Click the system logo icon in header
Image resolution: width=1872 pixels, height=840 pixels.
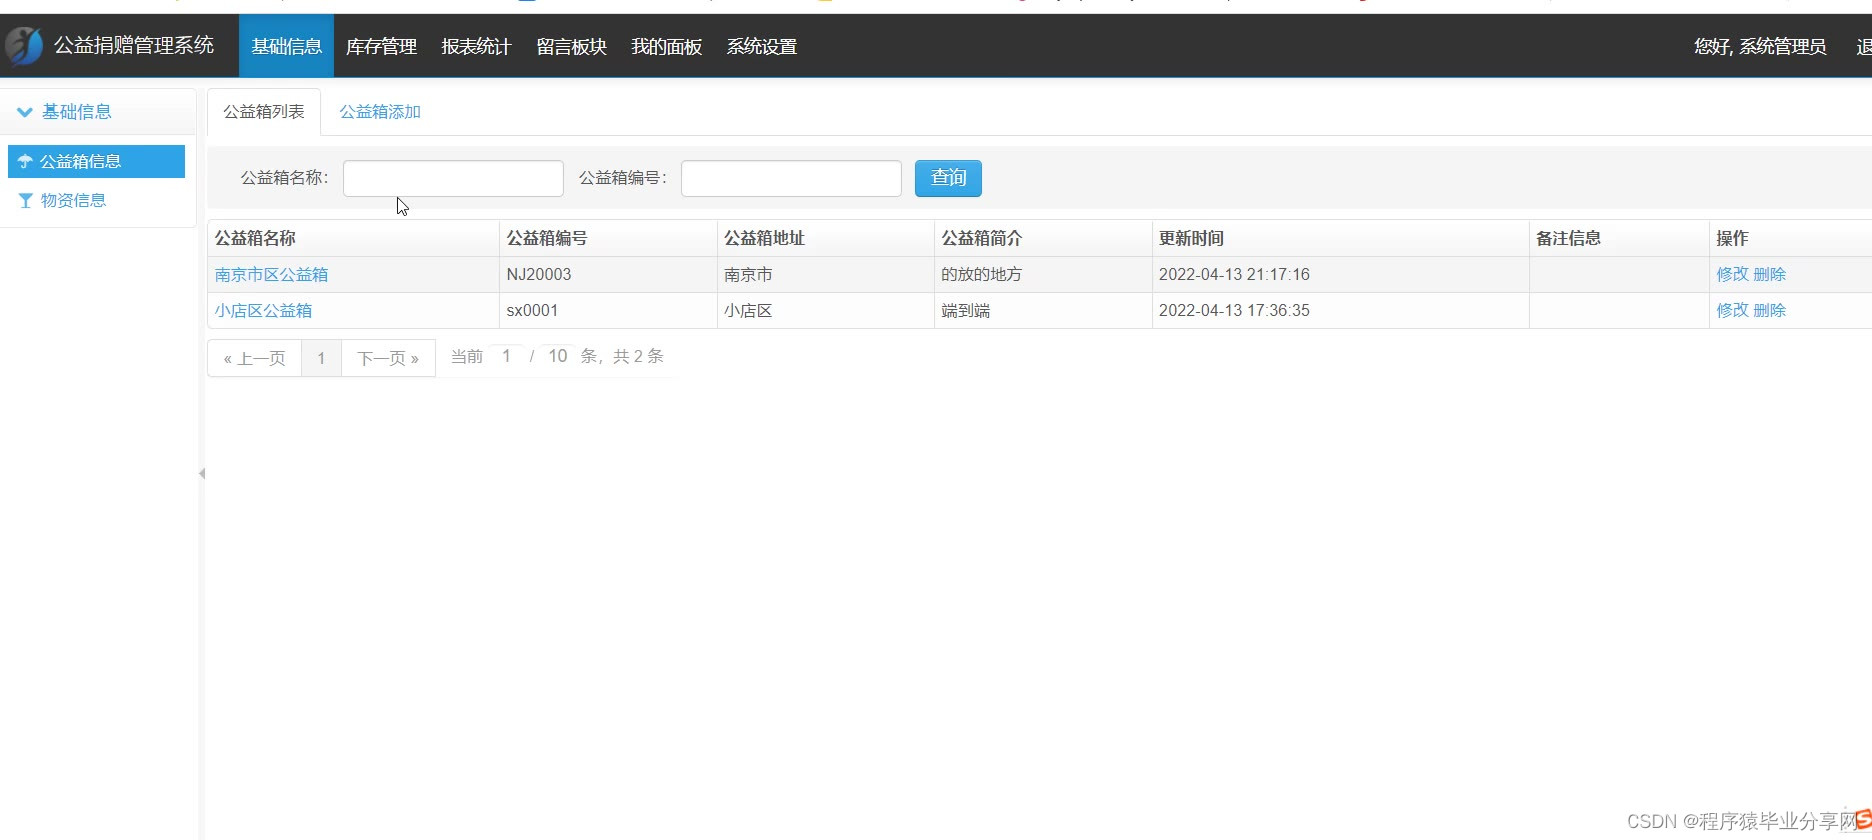[24, 46]
